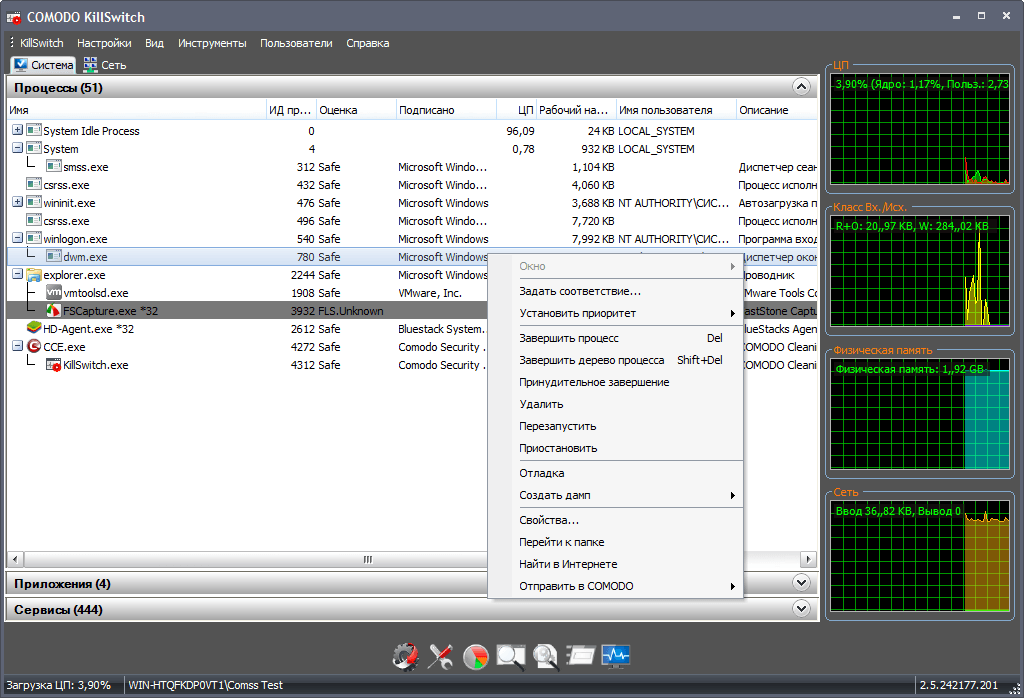Click the screwdriver and wrench tools icon
The width and height of the screenshot is (1024, 698).
click(441, 656)
